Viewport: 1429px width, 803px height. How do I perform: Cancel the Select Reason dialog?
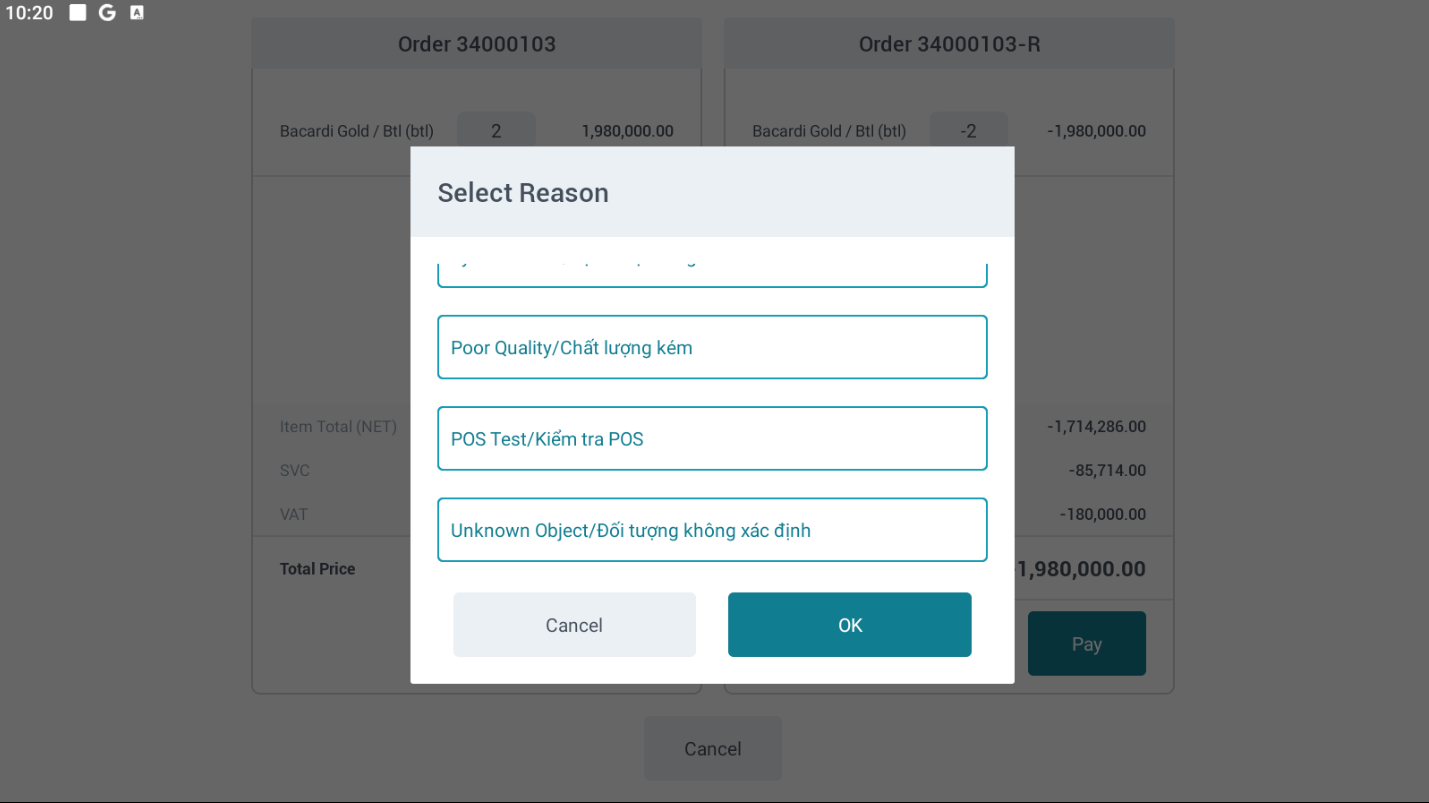pos(574,625)
